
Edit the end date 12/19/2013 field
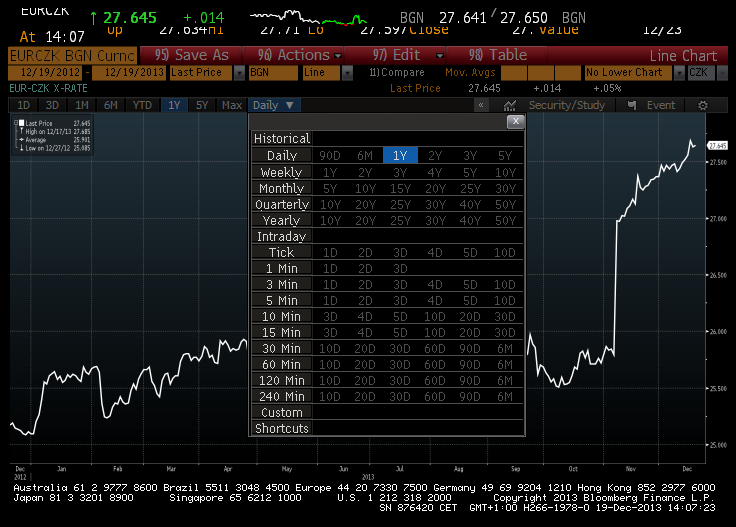coord(129,73)
